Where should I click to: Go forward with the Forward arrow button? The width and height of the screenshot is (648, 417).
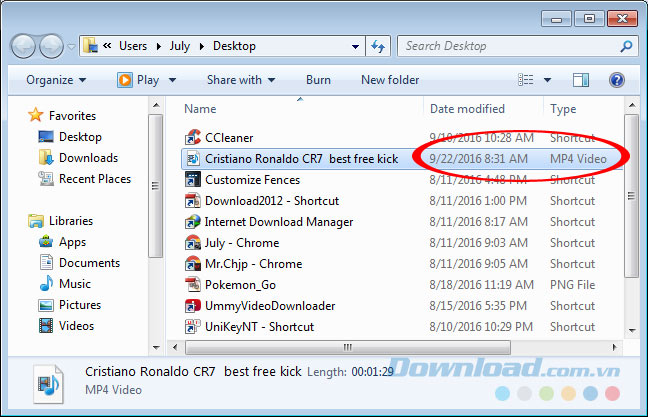[51, 46]
